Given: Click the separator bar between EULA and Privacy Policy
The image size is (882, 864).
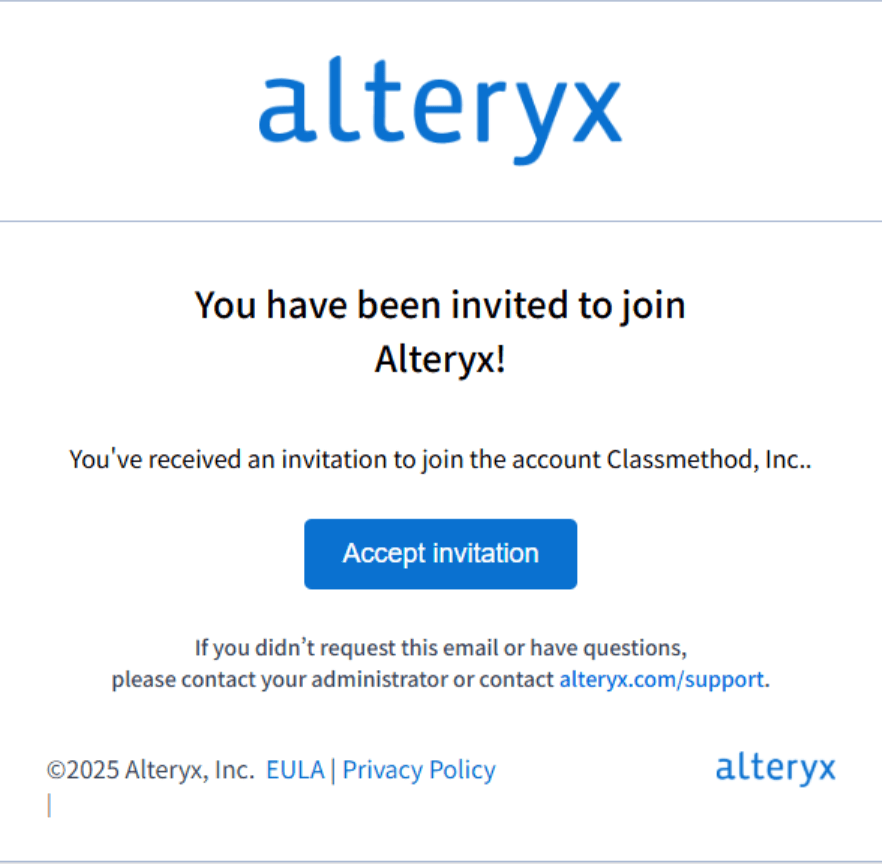Looking at the screenshot, I should (x=333, y=769).
